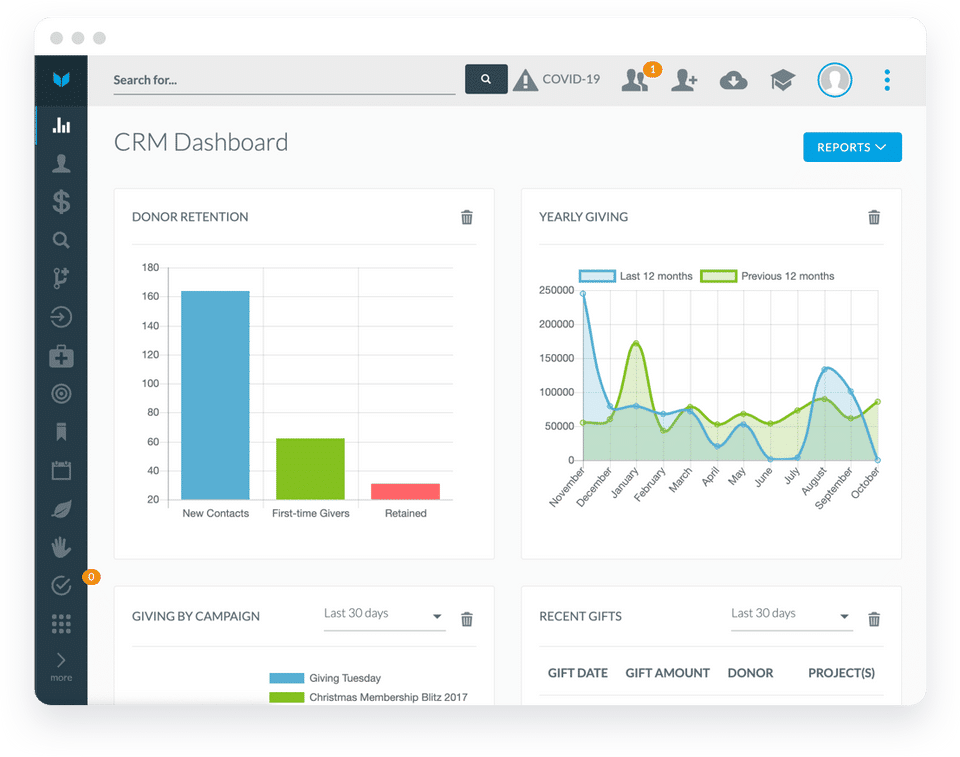Click the circled arrow import icon
Image resolution: width=960 pixels, height=757 pixels.
(61, 317)
